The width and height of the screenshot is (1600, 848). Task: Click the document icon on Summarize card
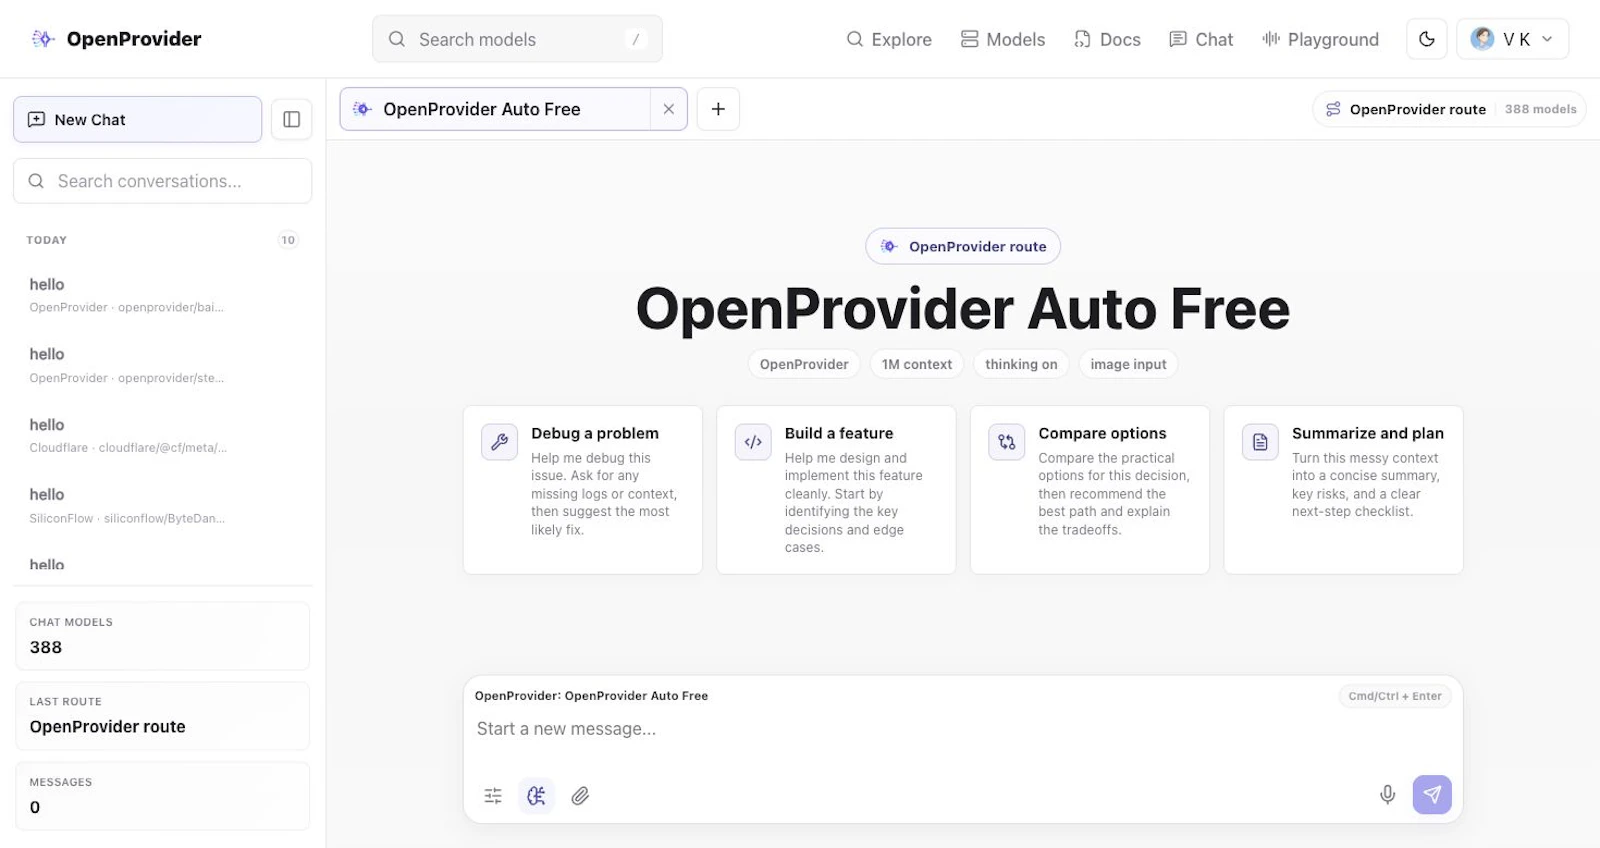click(x=1260, y=442)
